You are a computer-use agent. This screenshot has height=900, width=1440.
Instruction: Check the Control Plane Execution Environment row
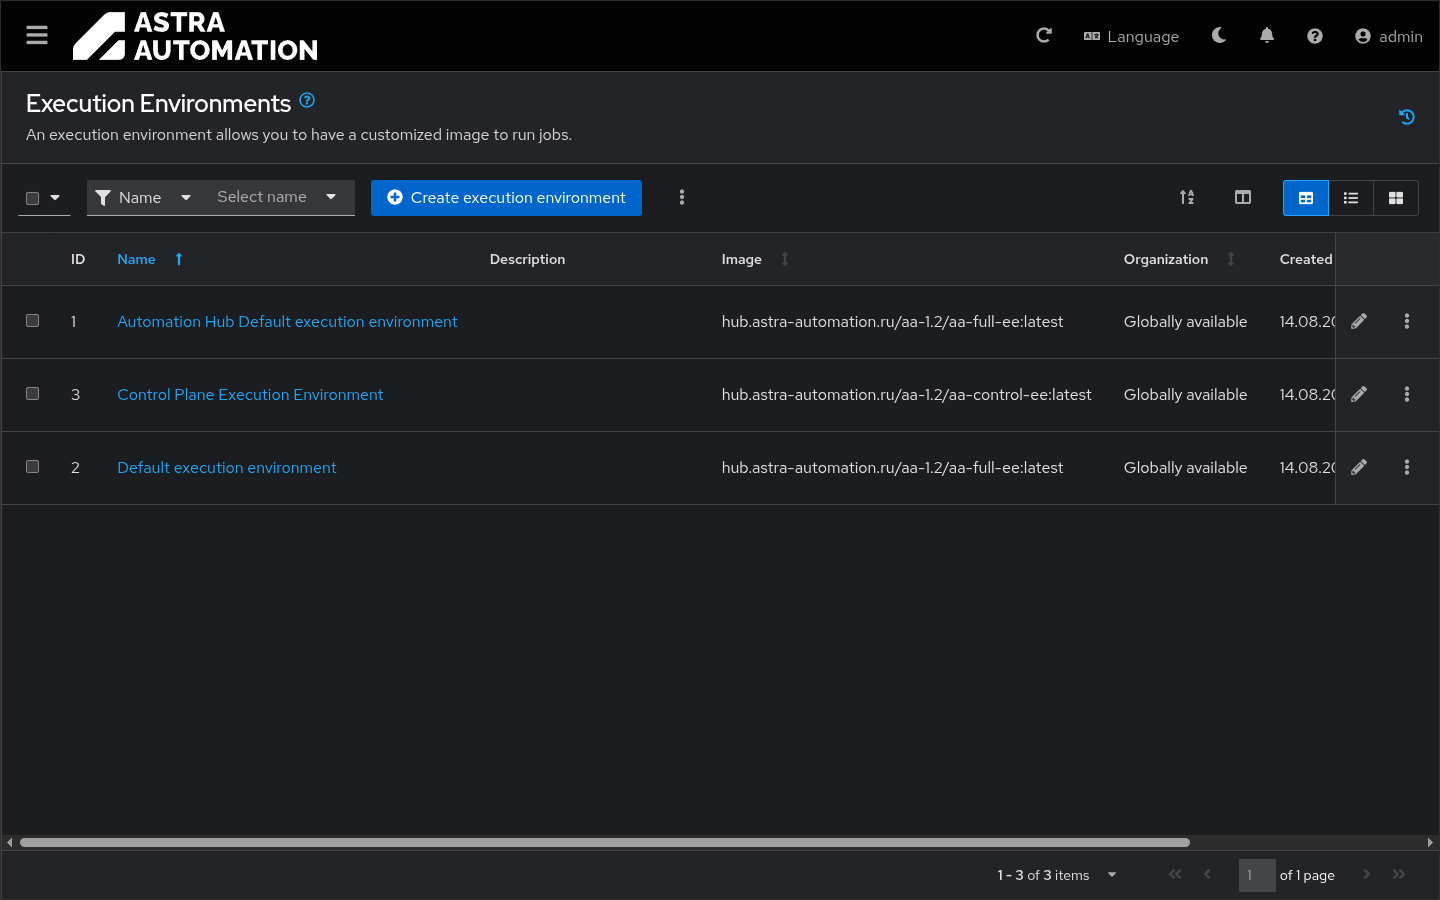pos(33,394)
